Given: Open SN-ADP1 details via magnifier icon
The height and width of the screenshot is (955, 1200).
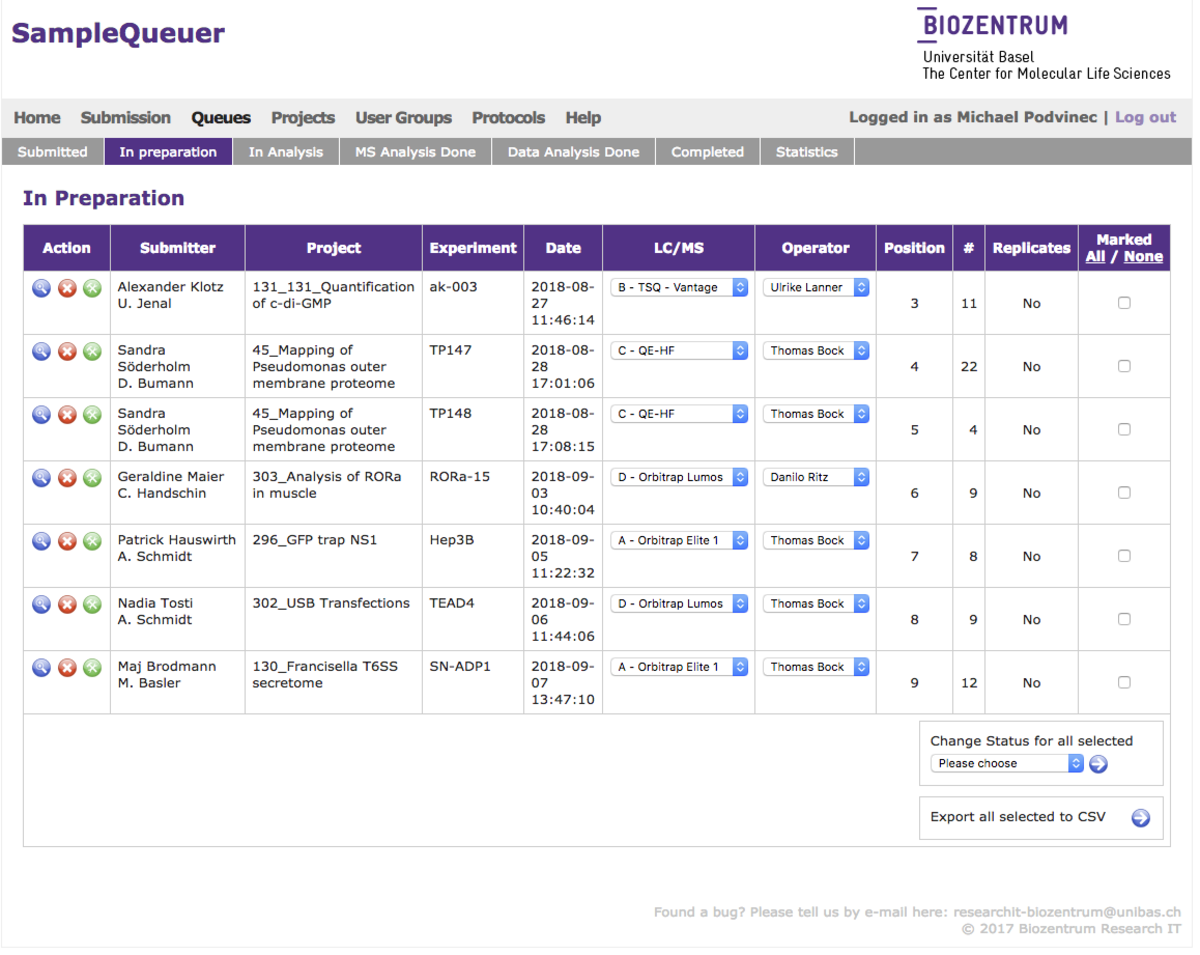Looking at the screenshot, I should pyautogui.click(x=41, y=667).
